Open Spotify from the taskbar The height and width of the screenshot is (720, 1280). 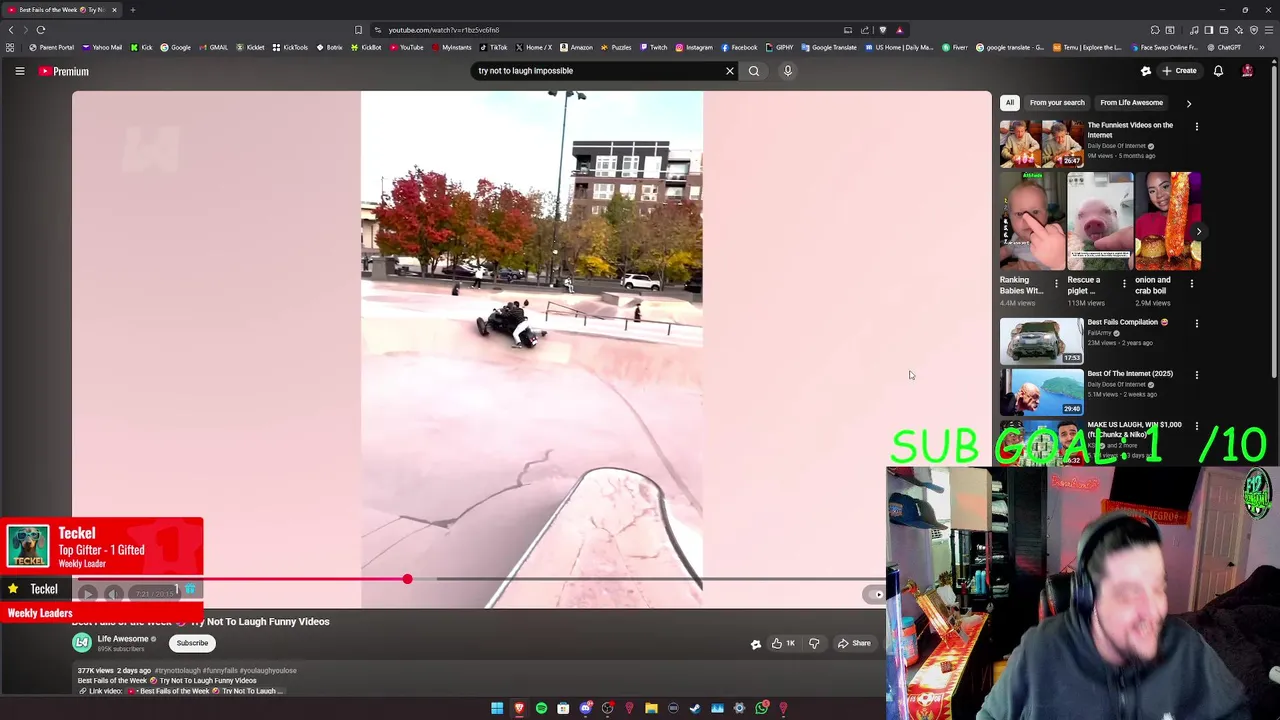click(x=541, y=709)
